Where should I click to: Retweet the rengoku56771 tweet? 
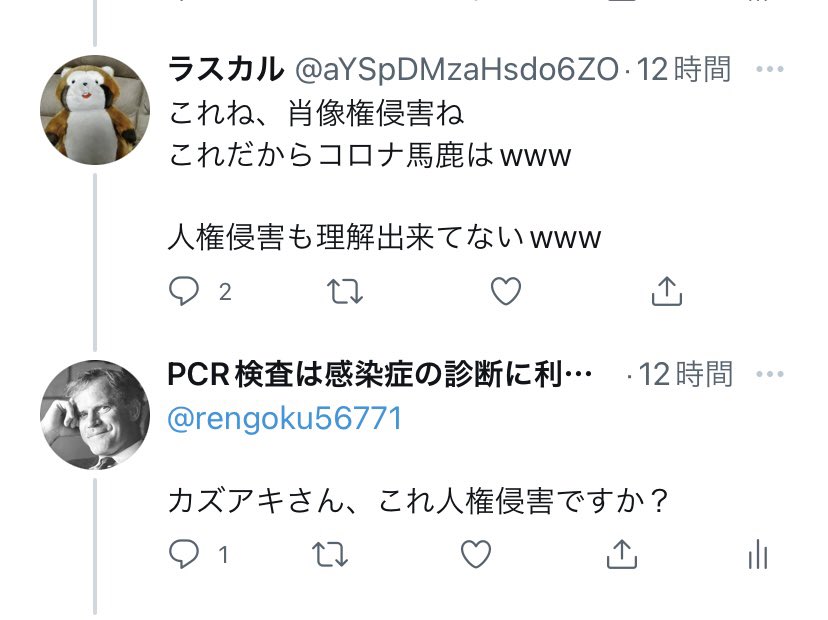(330, 555)
